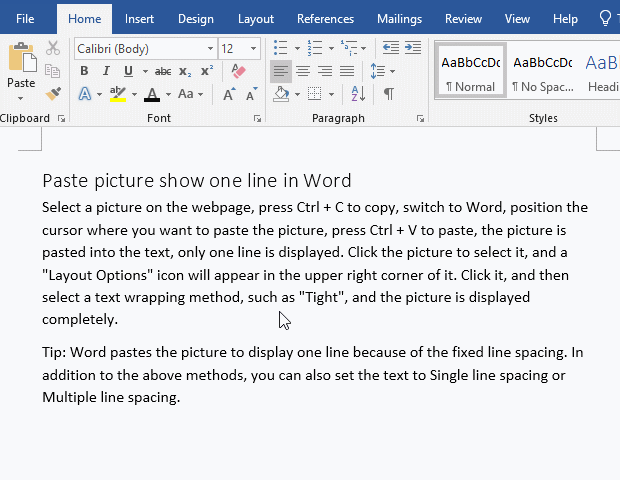Click the Numbering list icon
The height and width of the screenshot is (480, 620).
coord(315,48)
